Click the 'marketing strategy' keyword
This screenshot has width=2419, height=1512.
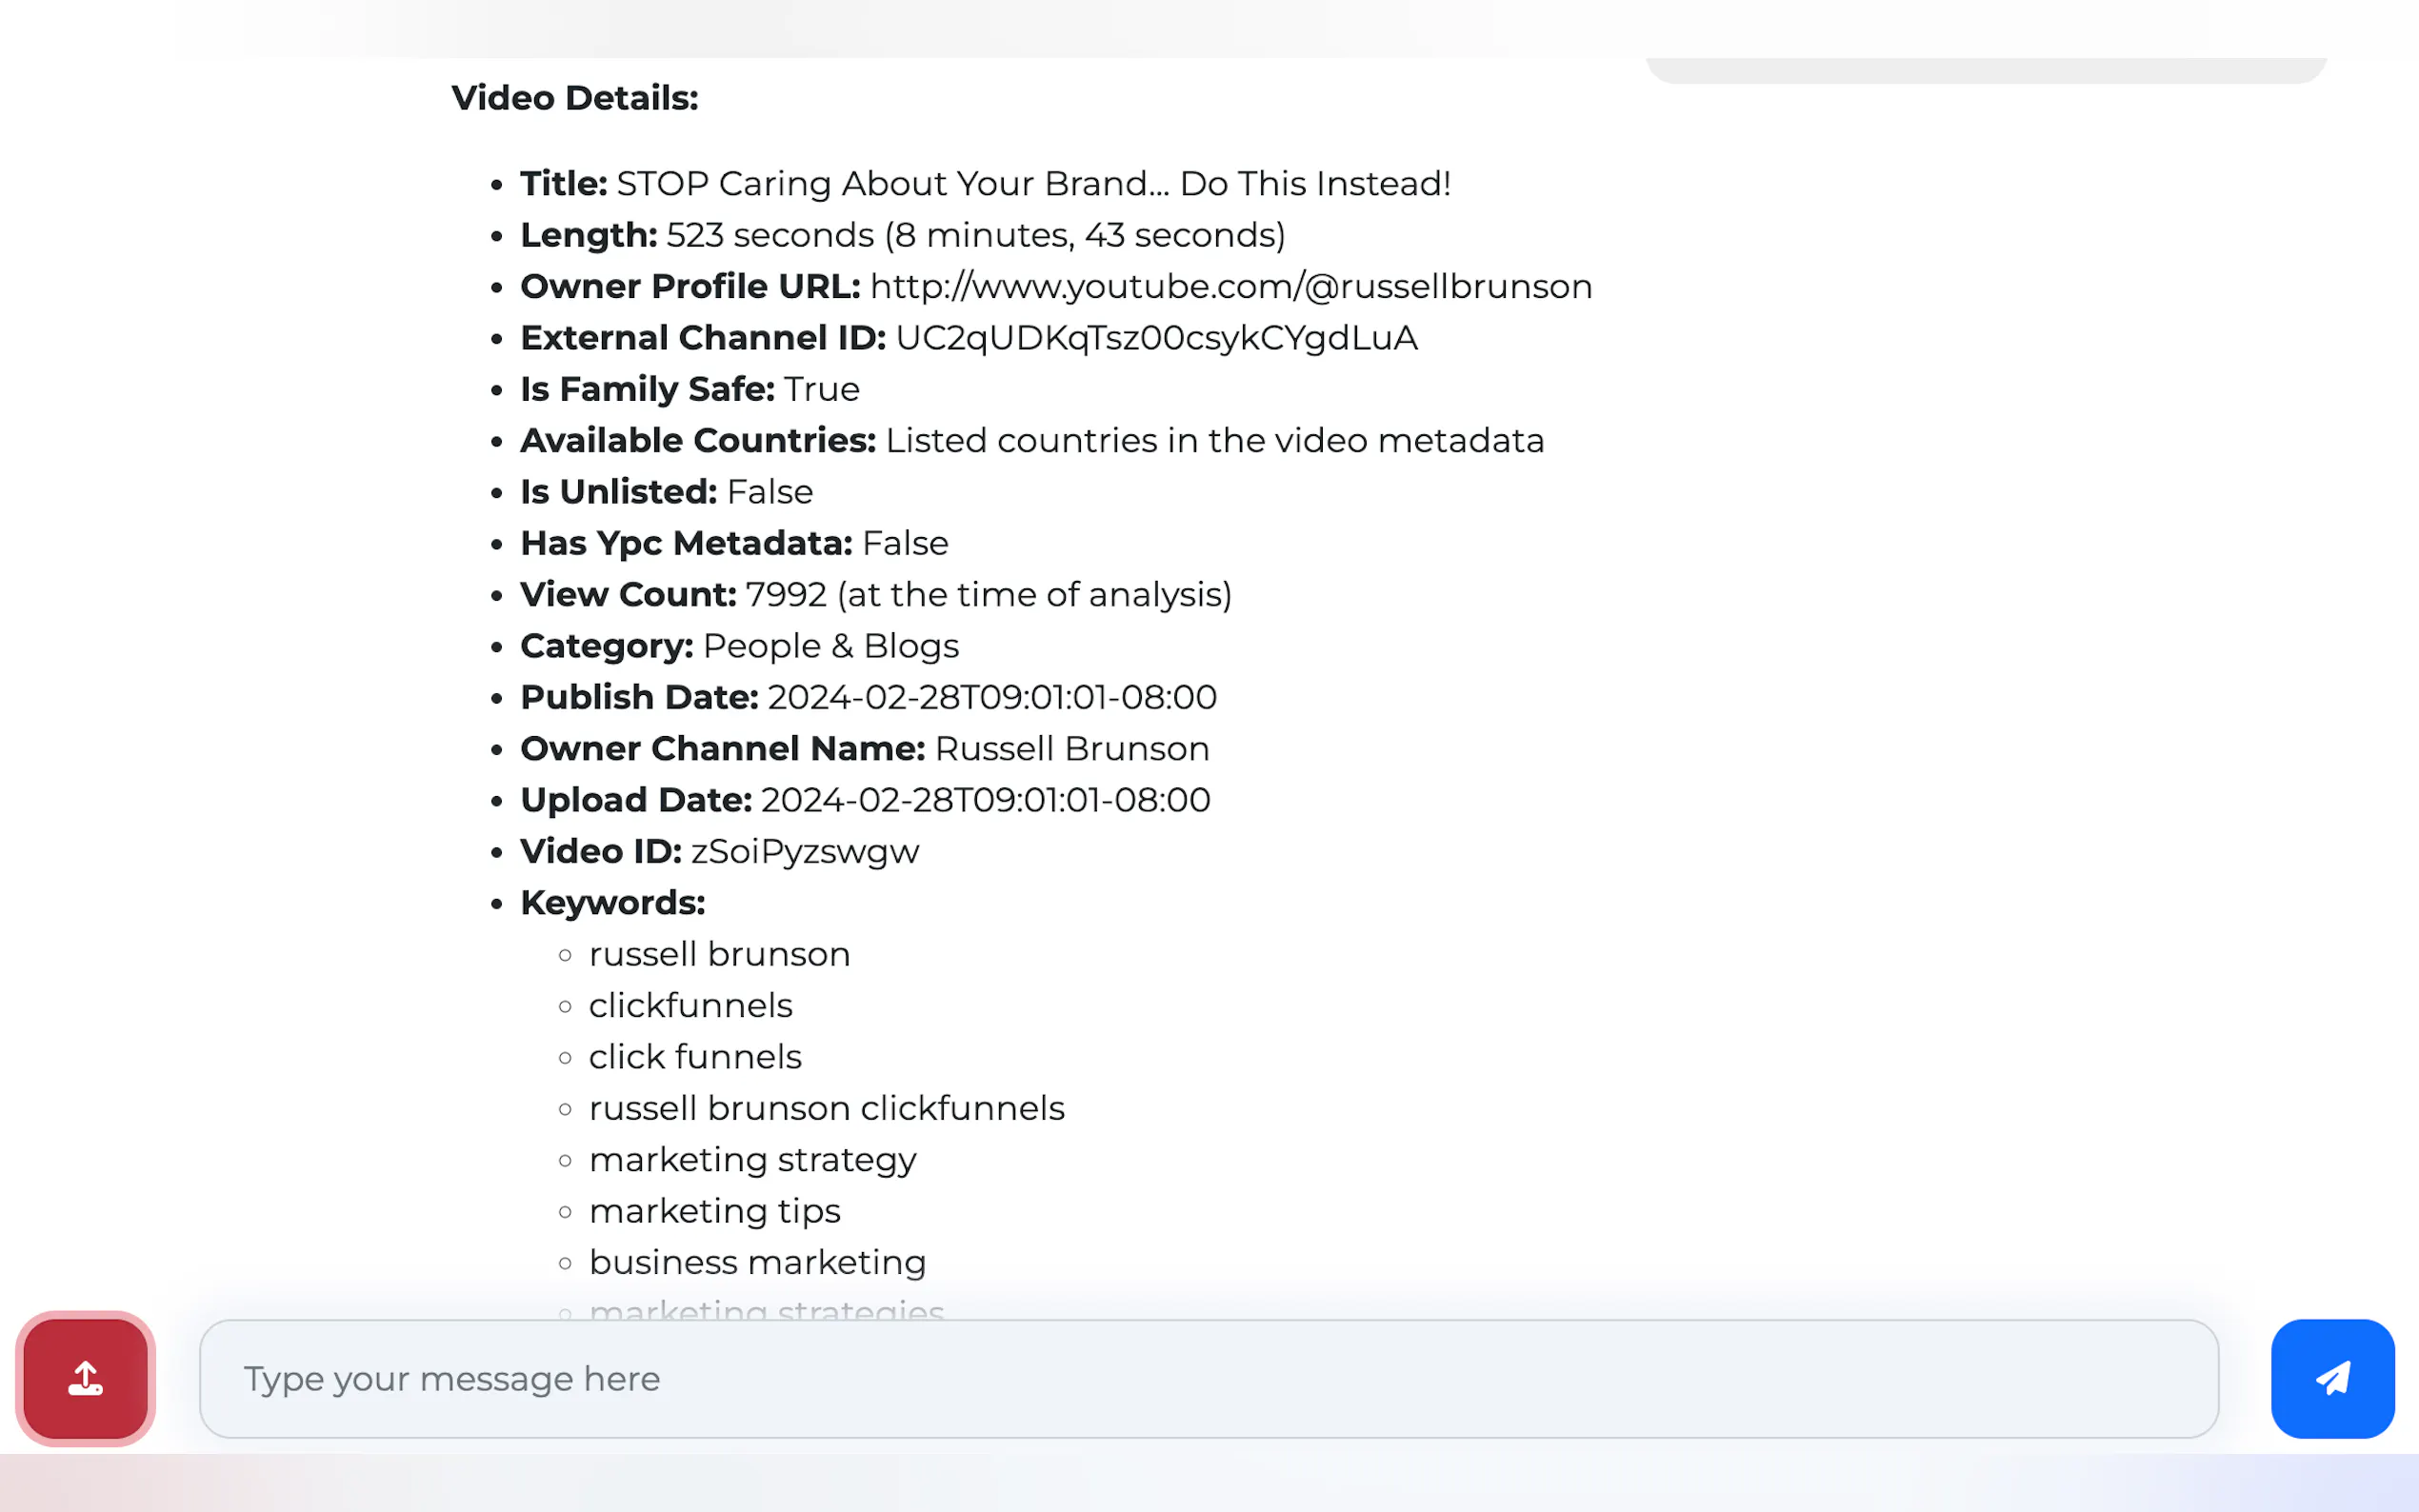click(752, 1160)
